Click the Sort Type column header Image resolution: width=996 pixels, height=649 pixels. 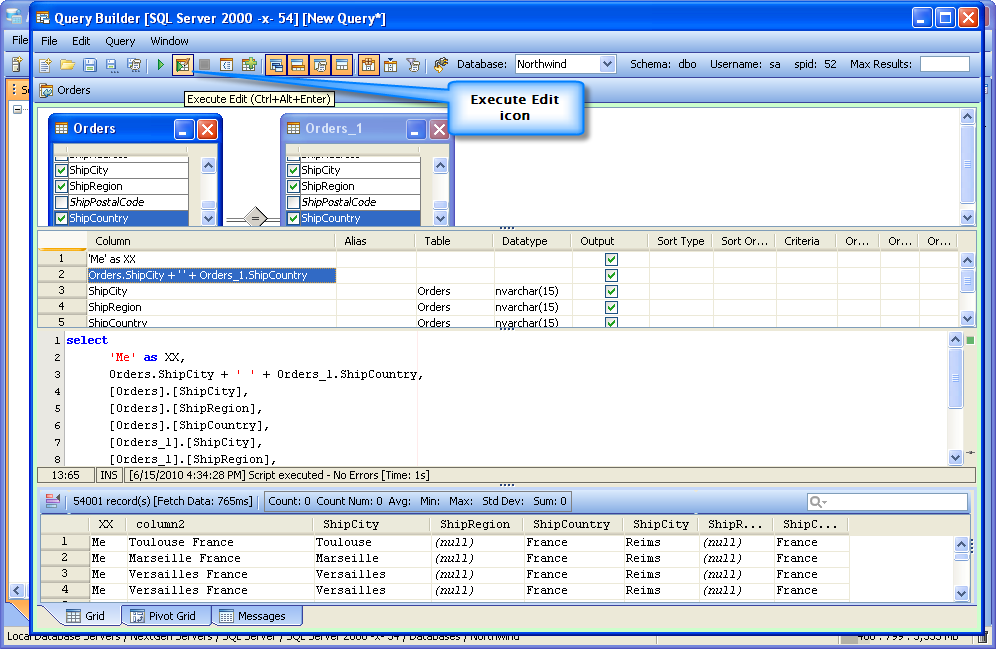point(680,241)
